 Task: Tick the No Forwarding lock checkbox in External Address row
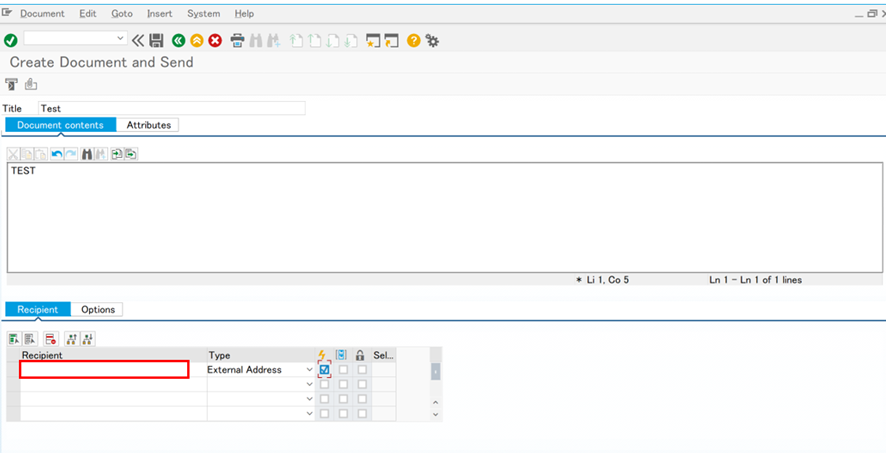coord(362,369)
